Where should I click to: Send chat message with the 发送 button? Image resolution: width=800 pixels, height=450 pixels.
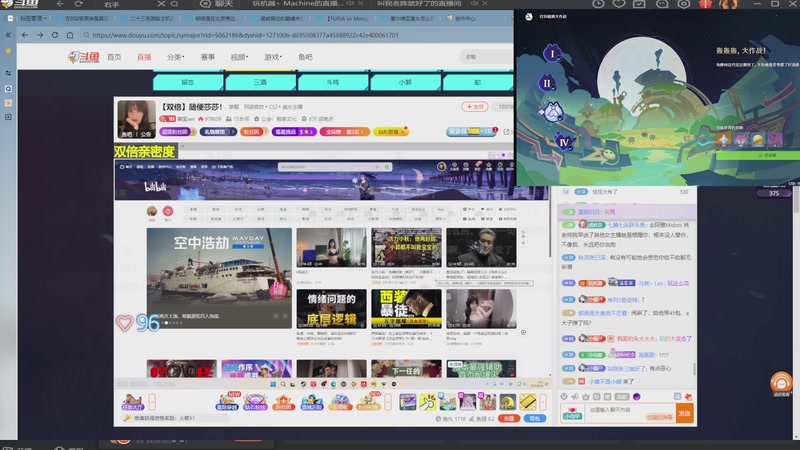[x=684, y=413]
